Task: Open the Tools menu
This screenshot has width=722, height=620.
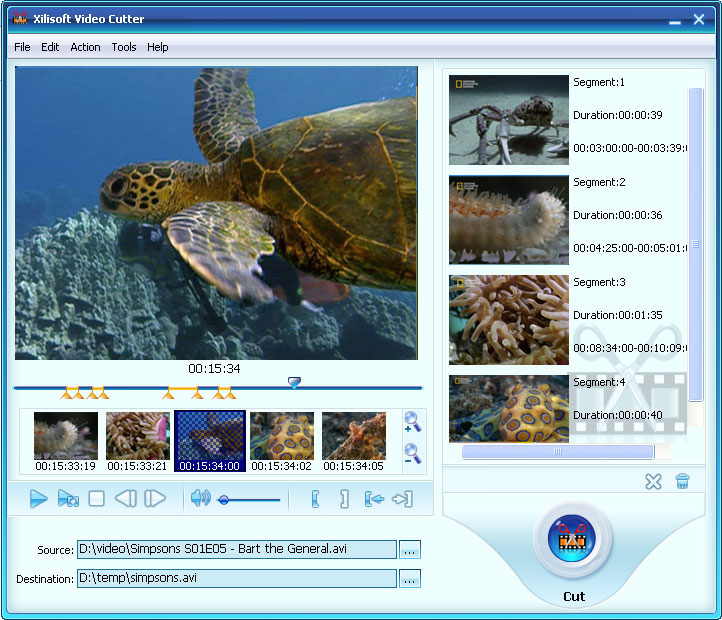Action: click(124, 47)
